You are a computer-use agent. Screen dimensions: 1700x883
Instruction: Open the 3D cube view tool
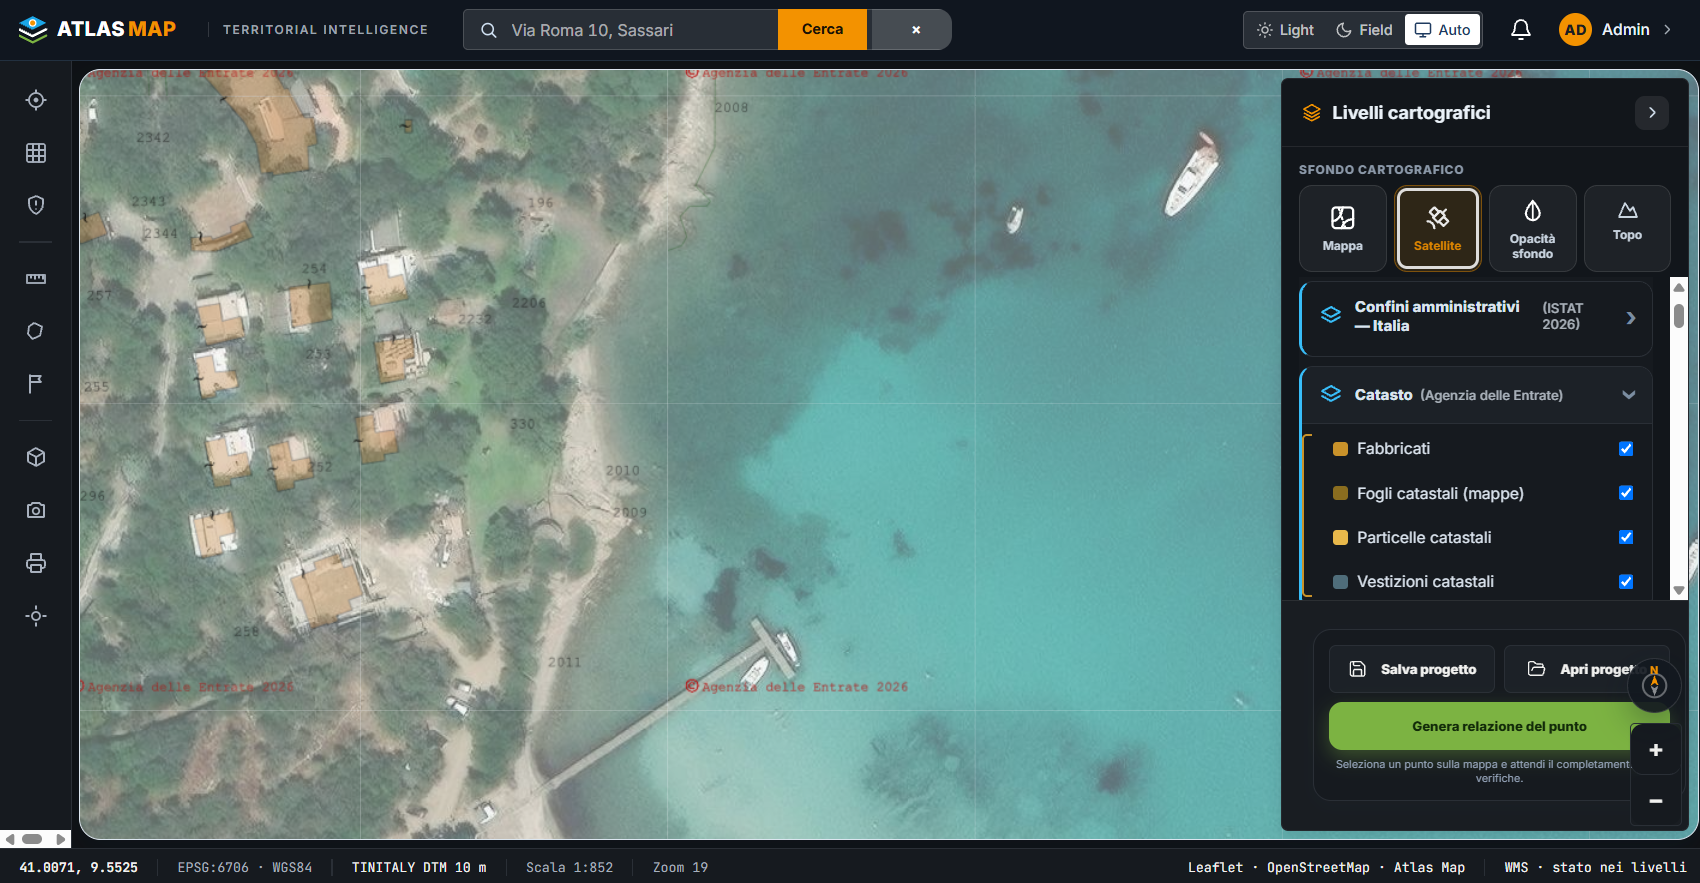pyautogui.click(x=36, y=457)
